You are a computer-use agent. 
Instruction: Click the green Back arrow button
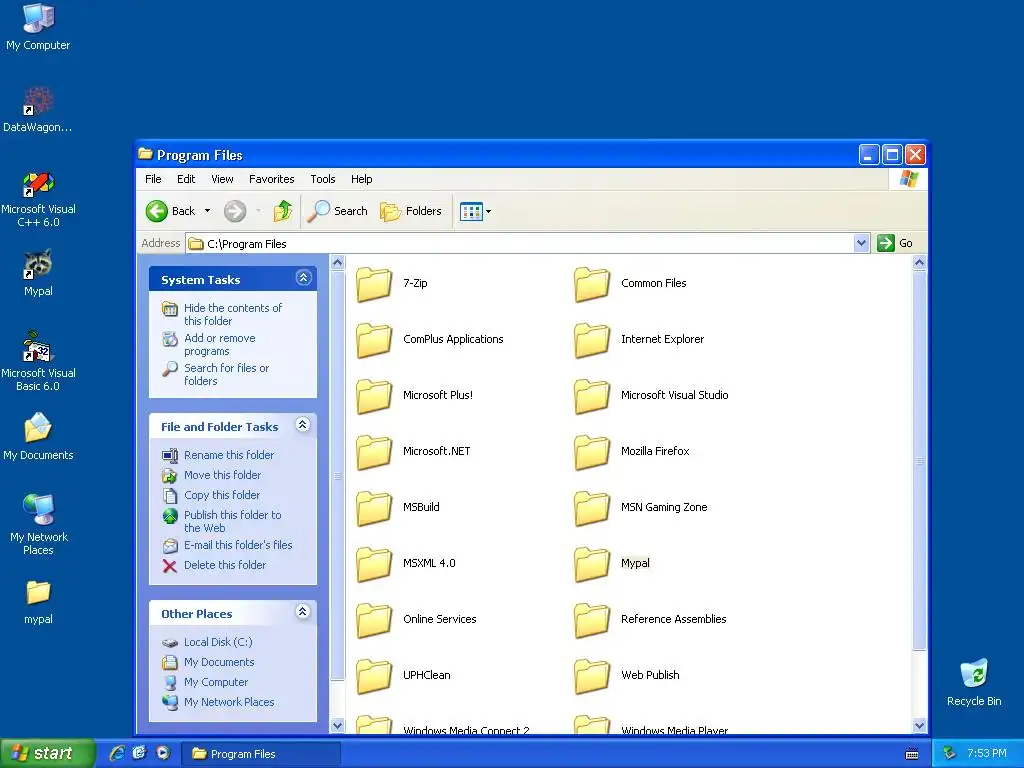157,211
